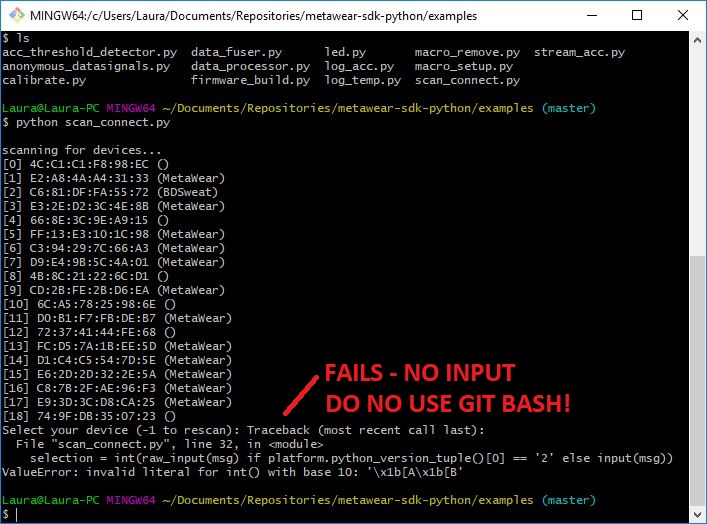Click the 'scanning for devices...' line
This screenshot has width=707, height=524.
tap(82, 150)
